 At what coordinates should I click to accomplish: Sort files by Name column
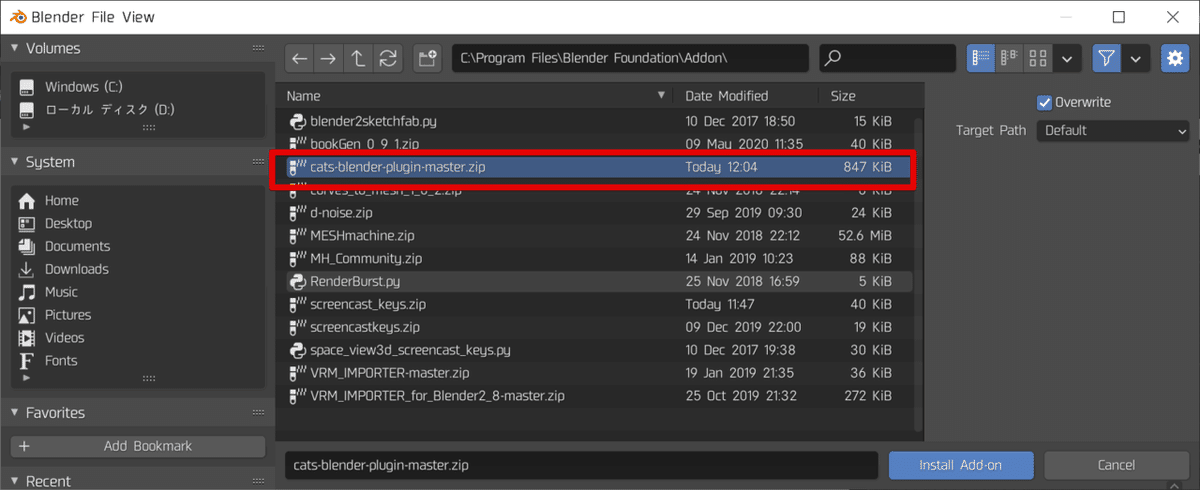475,96
